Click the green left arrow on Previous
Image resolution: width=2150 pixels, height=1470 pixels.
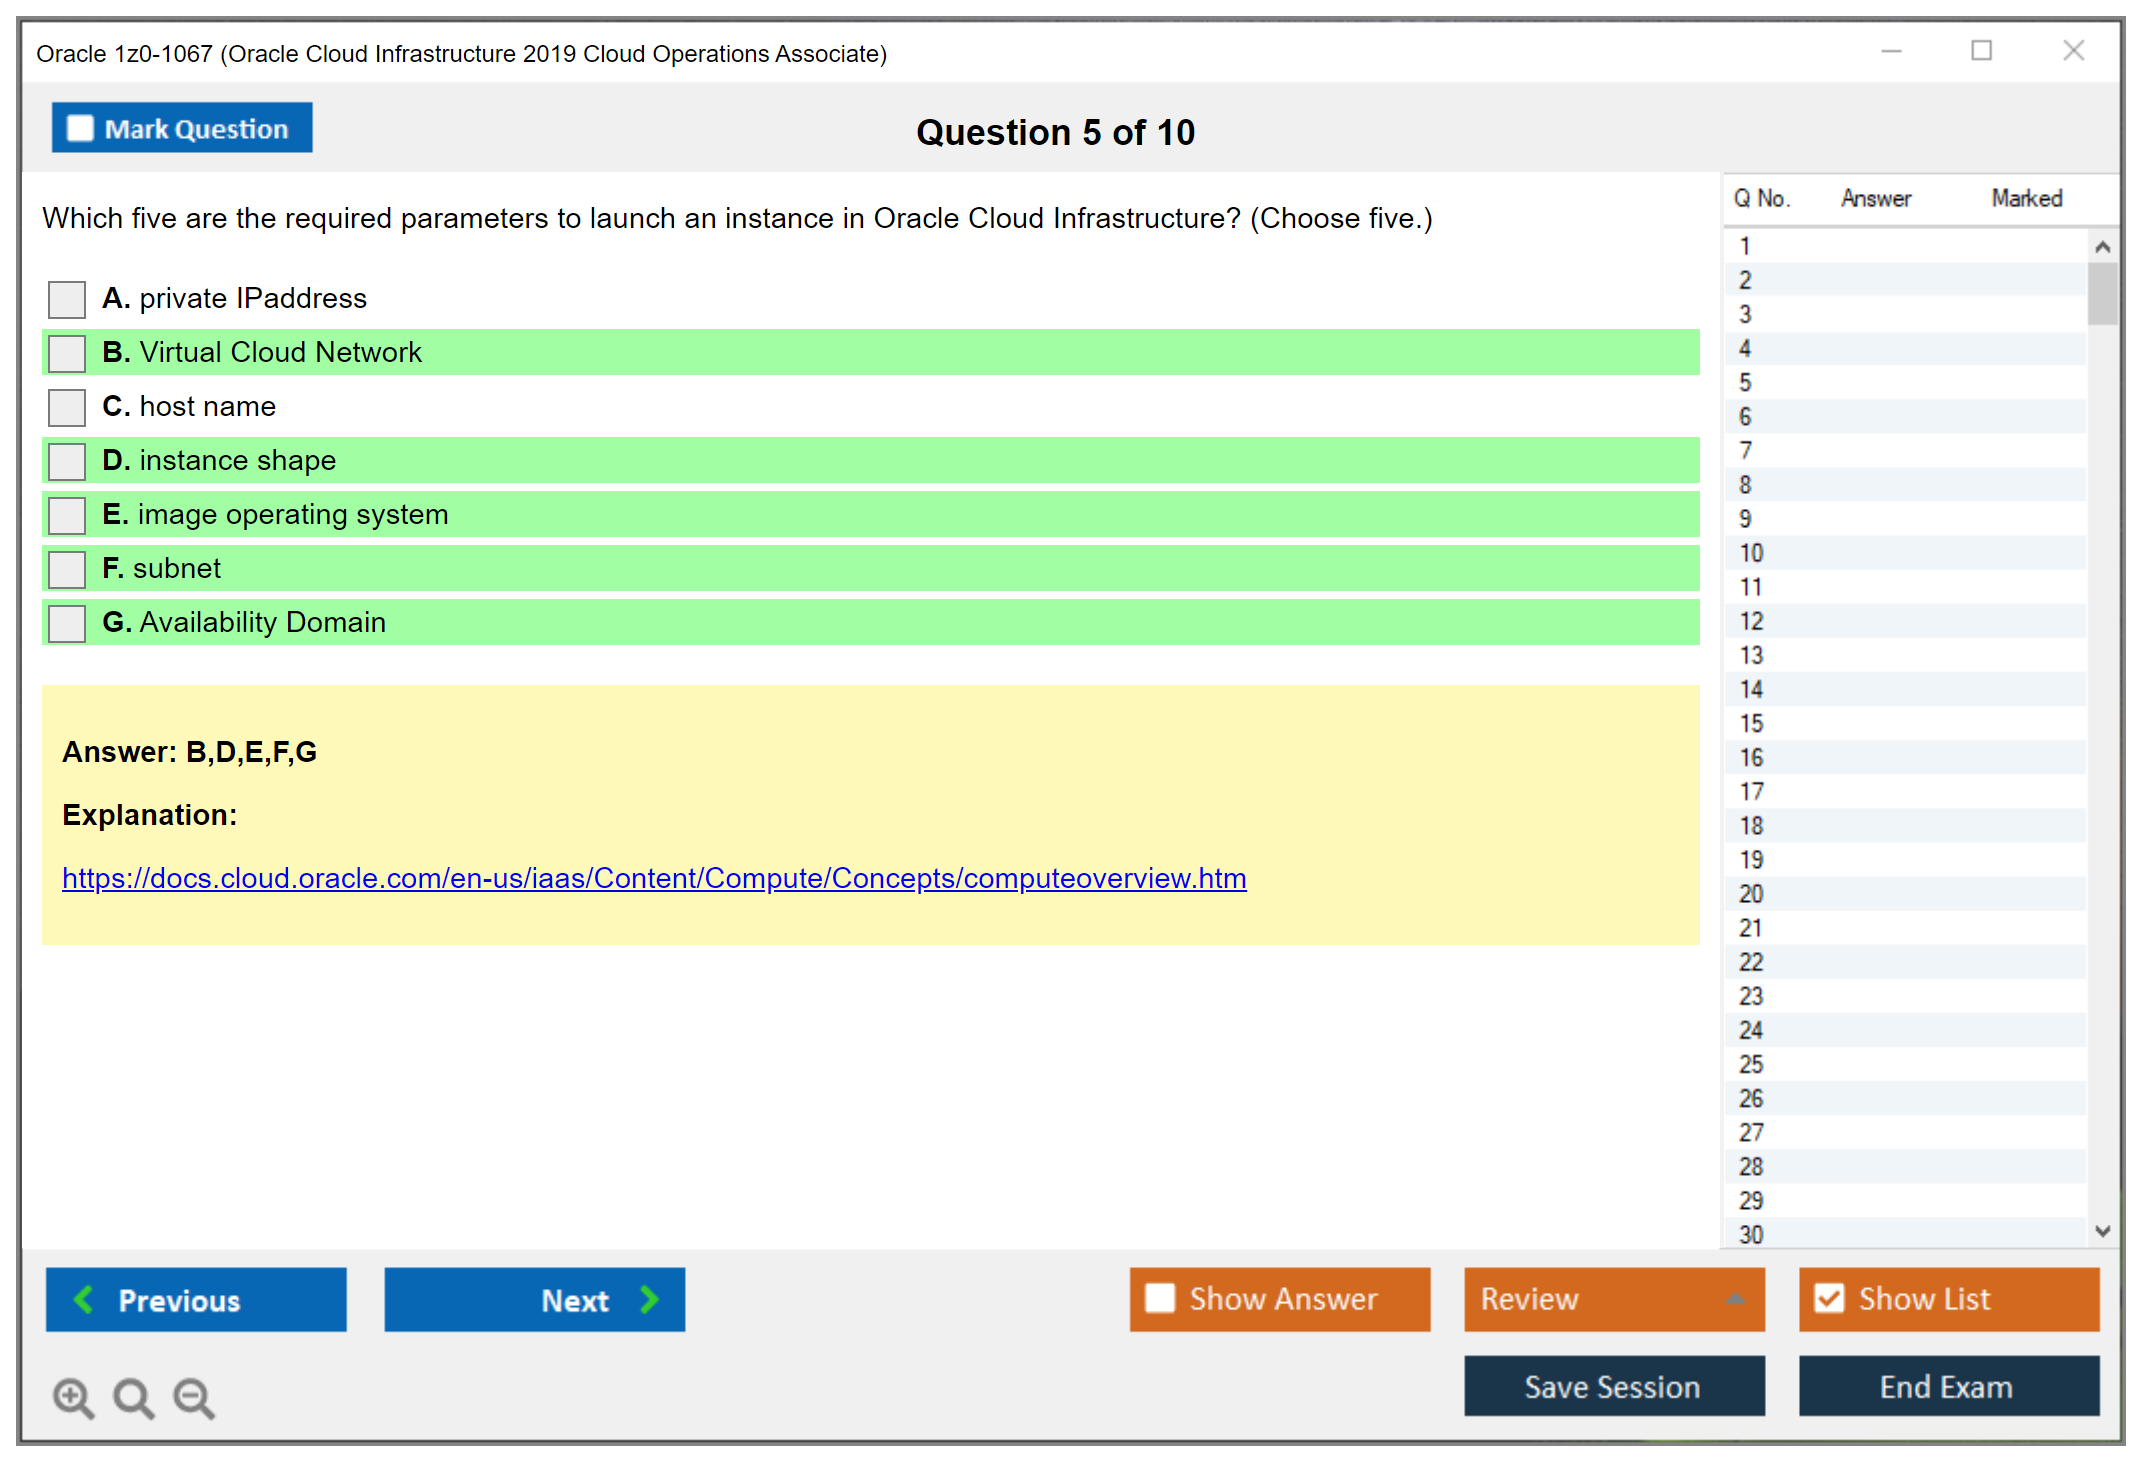tap(84, 1299)
